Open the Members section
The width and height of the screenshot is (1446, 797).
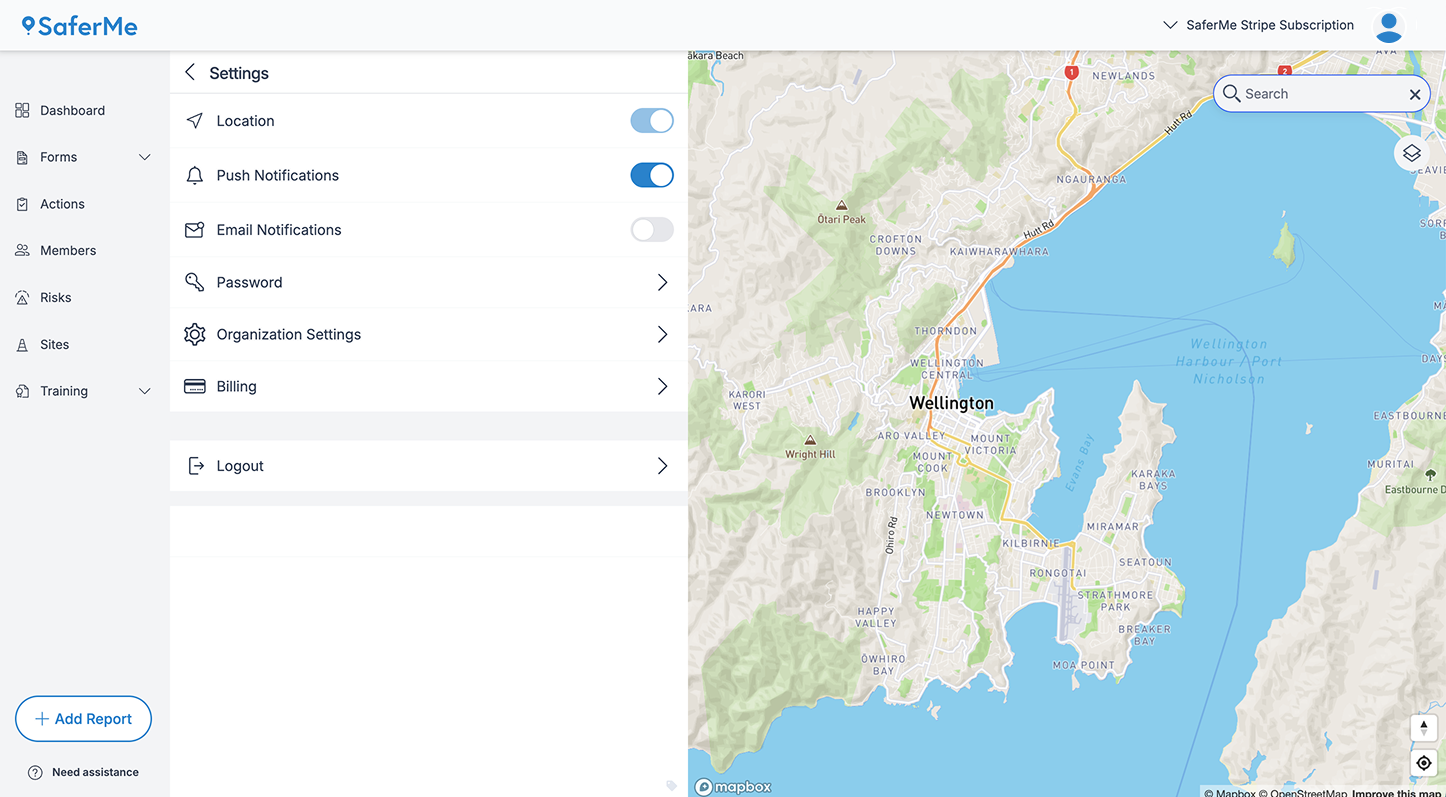pos(68,250)
